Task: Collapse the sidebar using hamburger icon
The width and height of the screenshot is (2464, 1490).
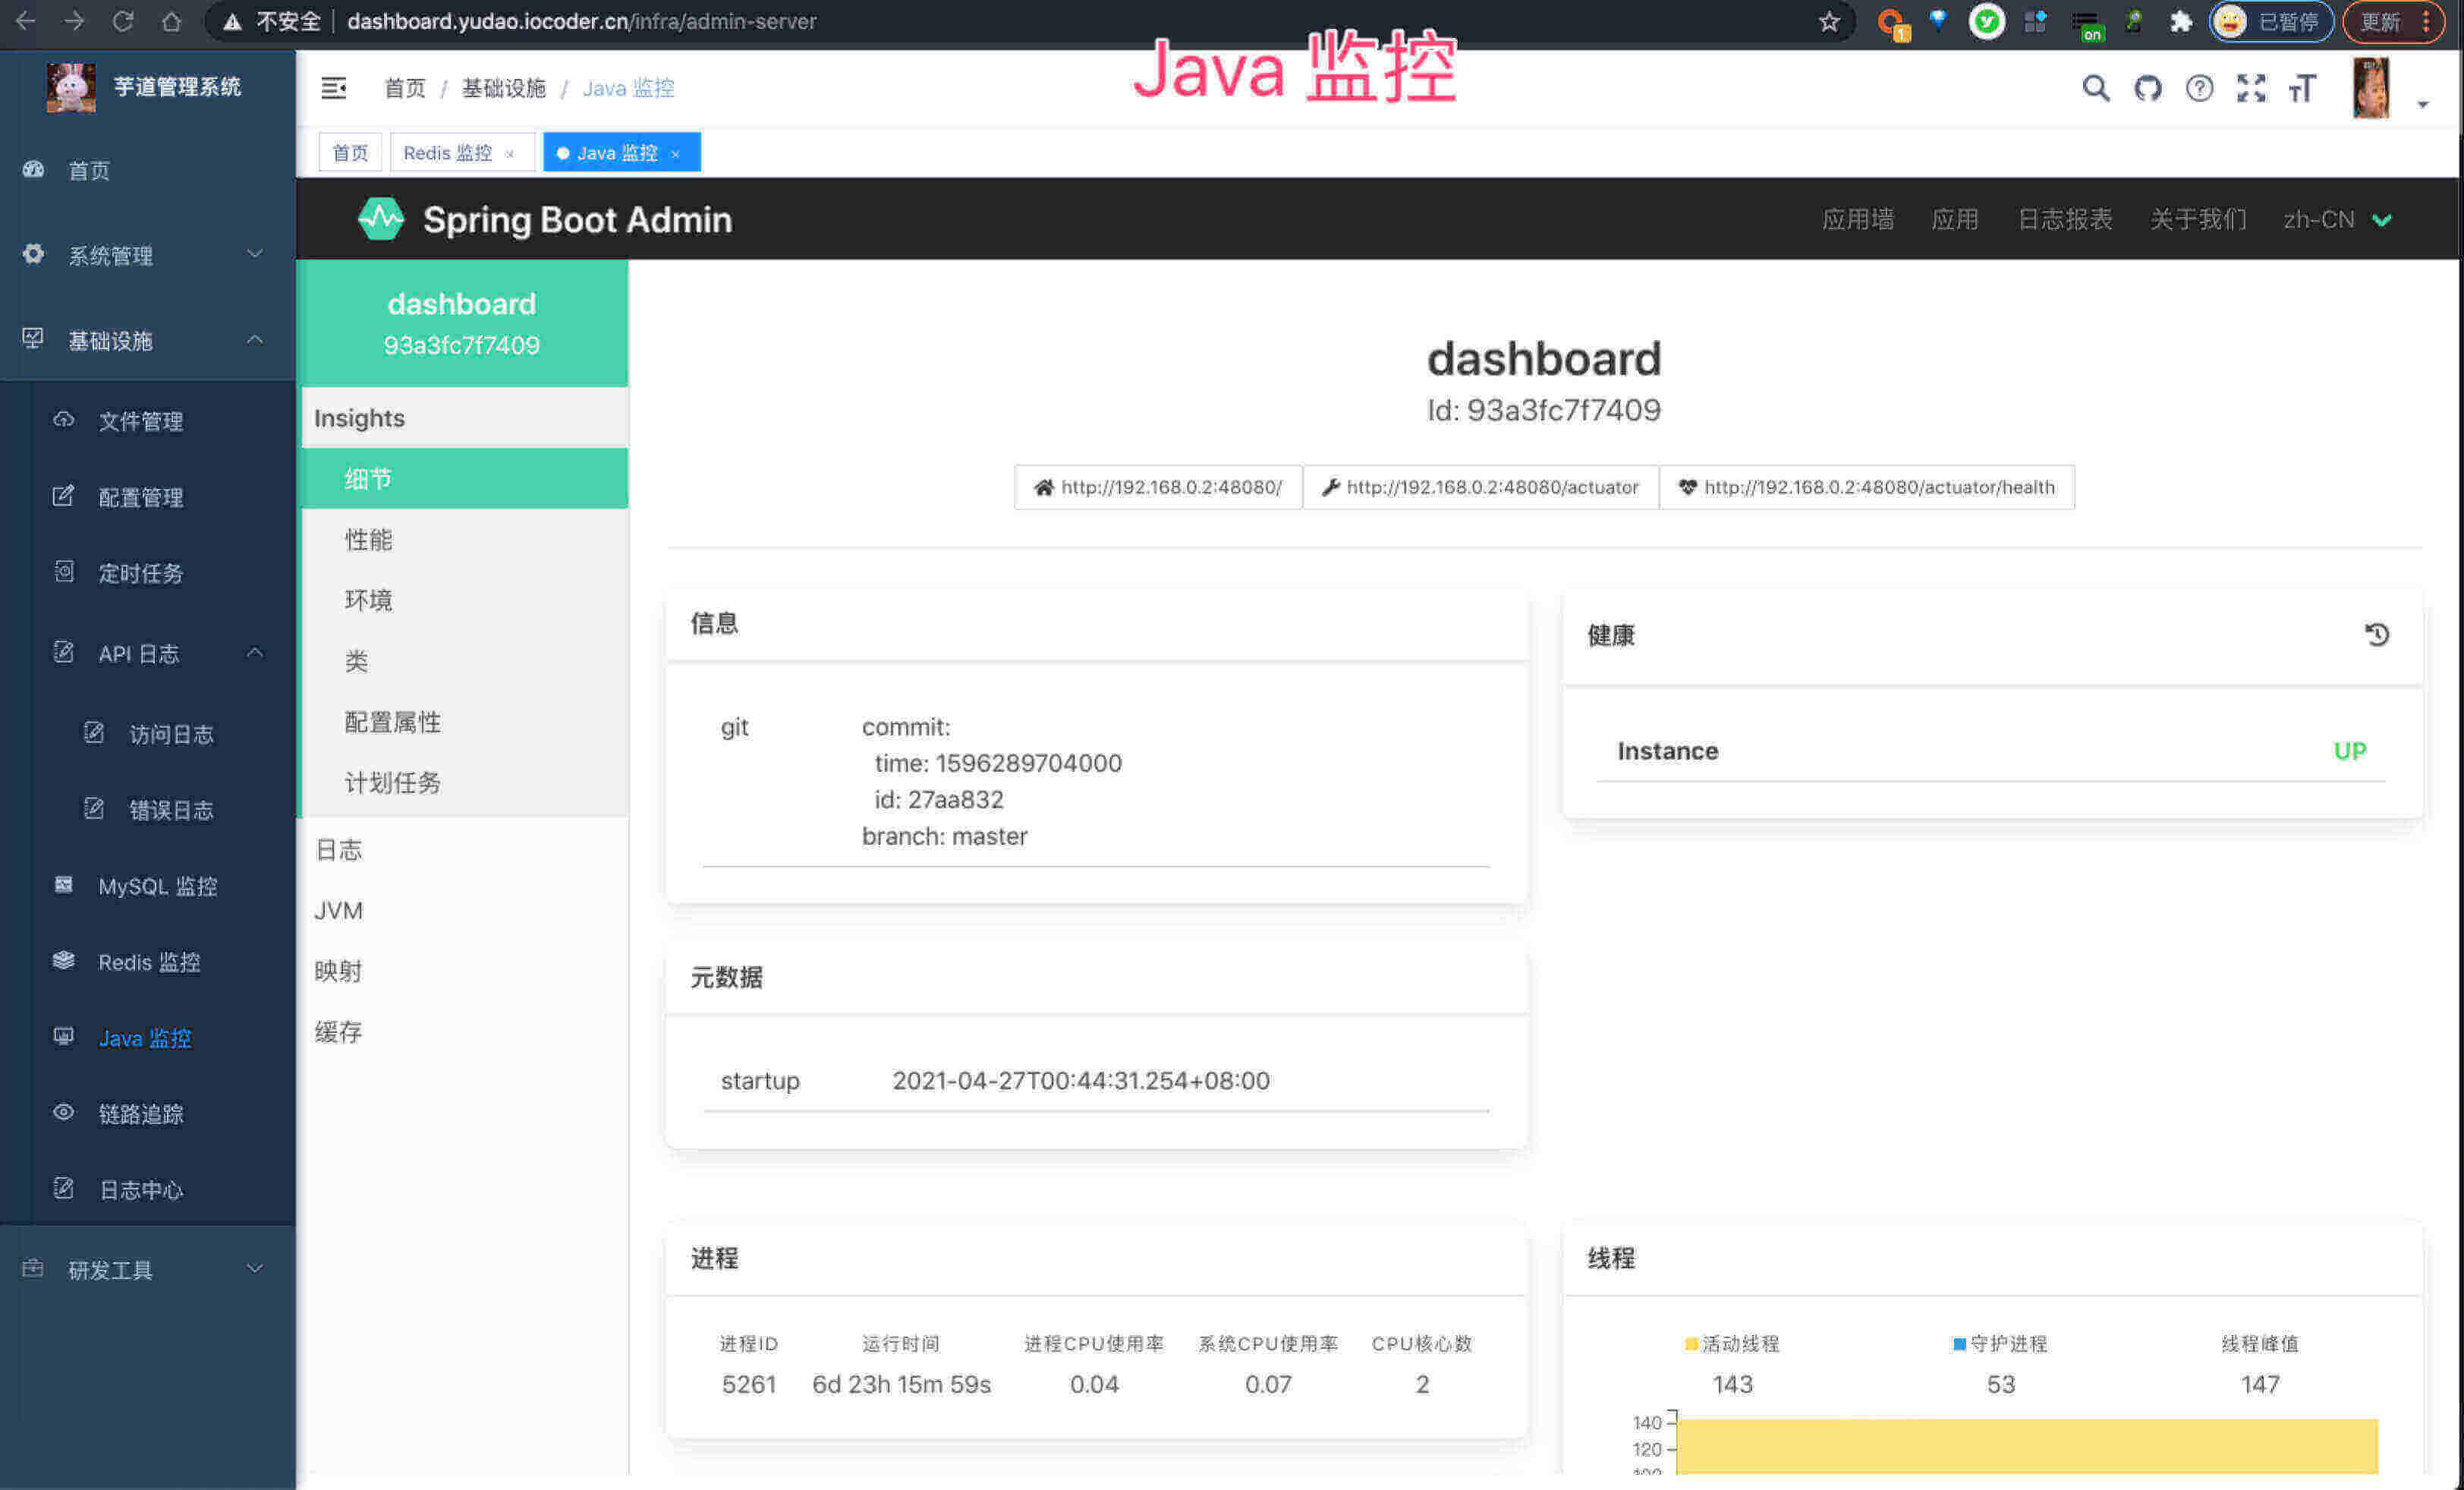Action: (x=334, y=88)
